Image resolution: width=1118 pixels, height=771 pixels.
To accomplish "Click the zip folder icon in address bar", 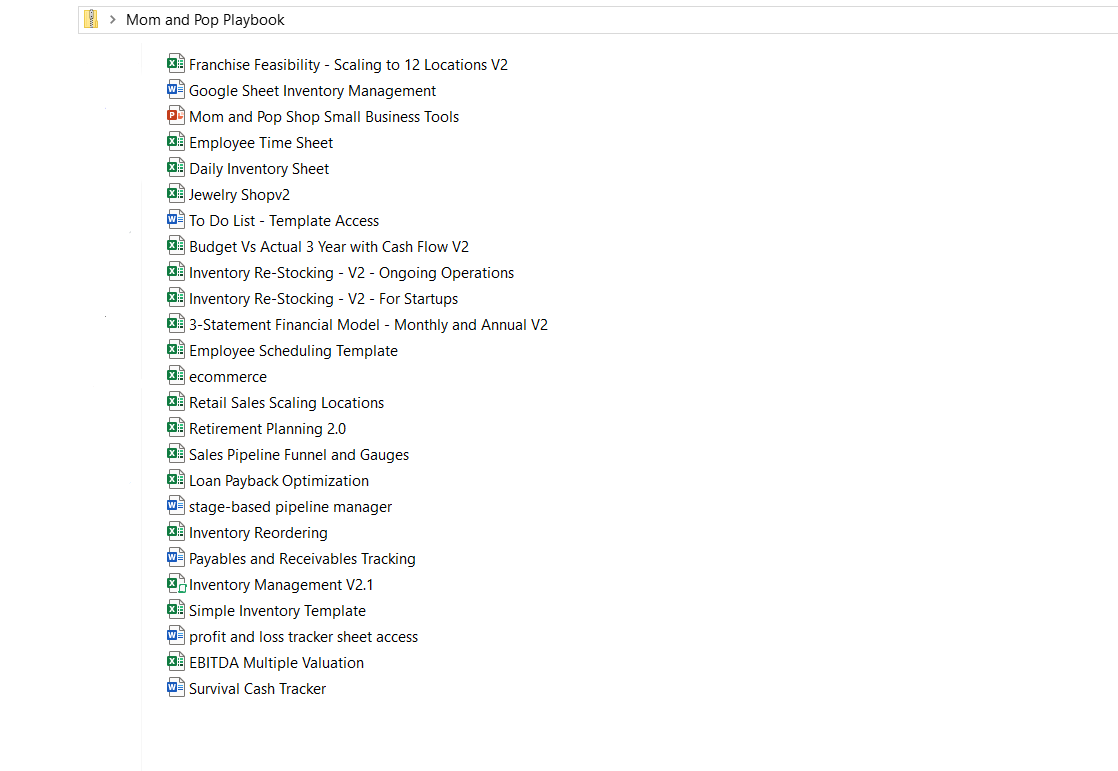I will [91, 19].
